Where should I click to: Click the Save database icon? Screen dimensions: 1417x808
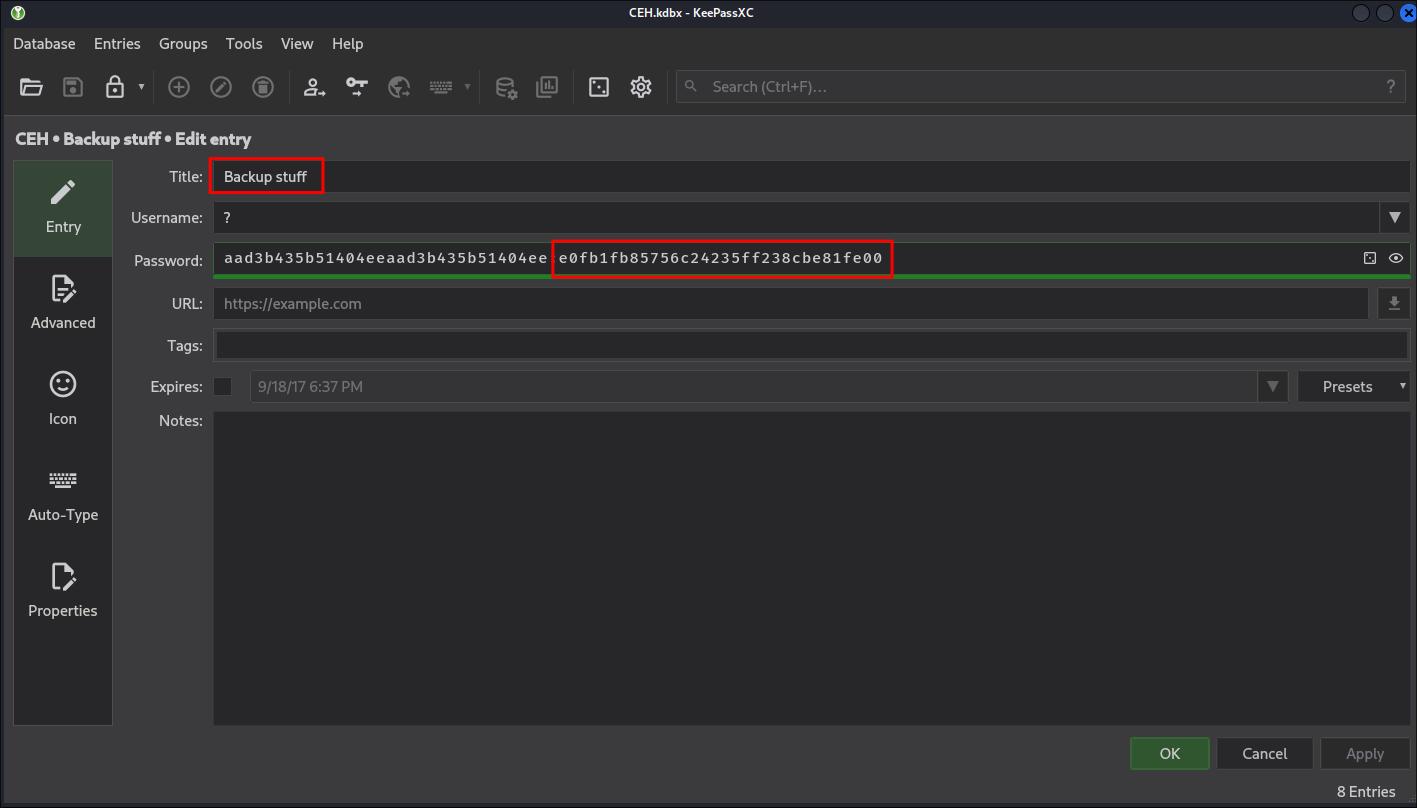click(x=73, y=87)
